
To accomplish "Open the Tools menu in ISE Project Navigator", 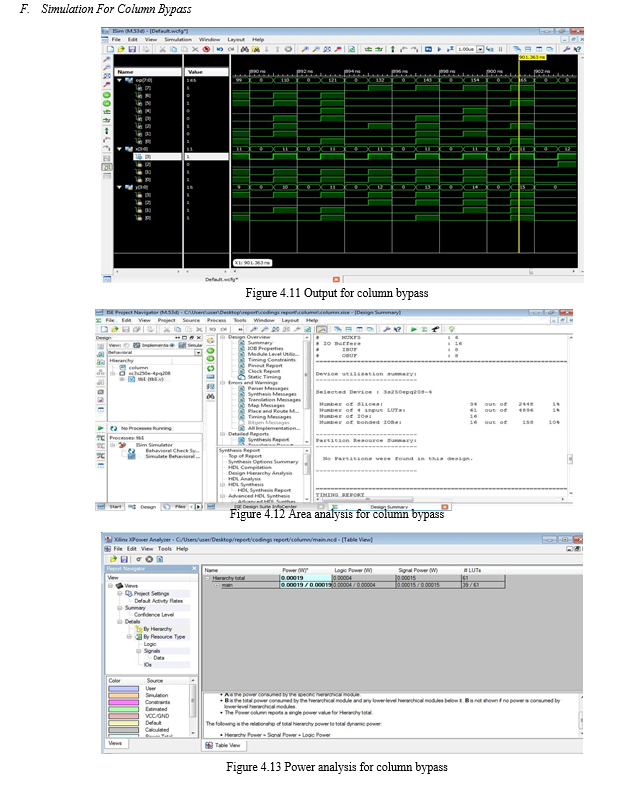I will click(240, 320).
